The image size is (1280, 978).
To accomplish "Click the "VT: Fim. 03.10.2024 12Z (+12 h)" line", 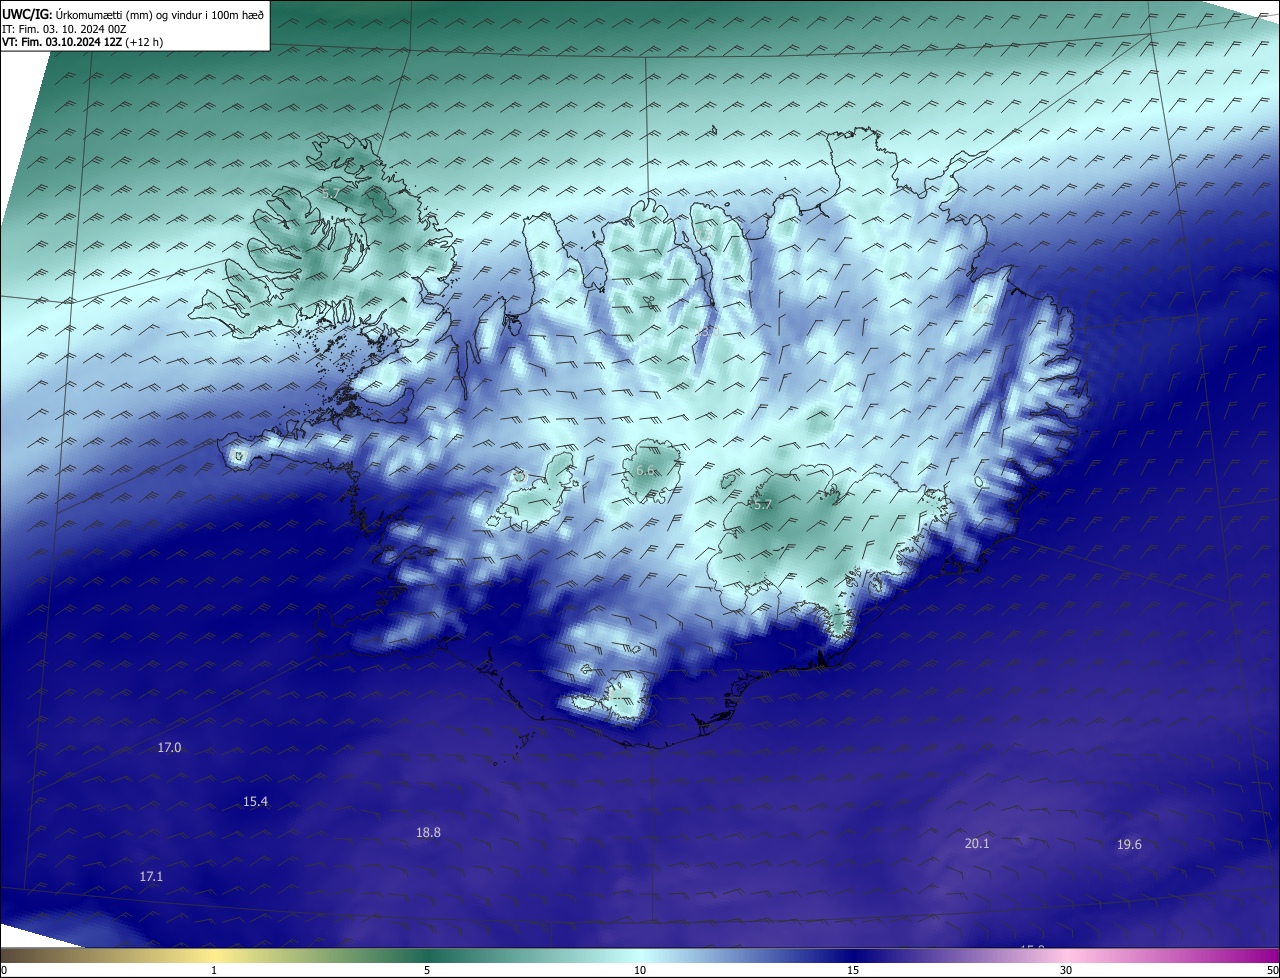I will (x=82, y=42).
